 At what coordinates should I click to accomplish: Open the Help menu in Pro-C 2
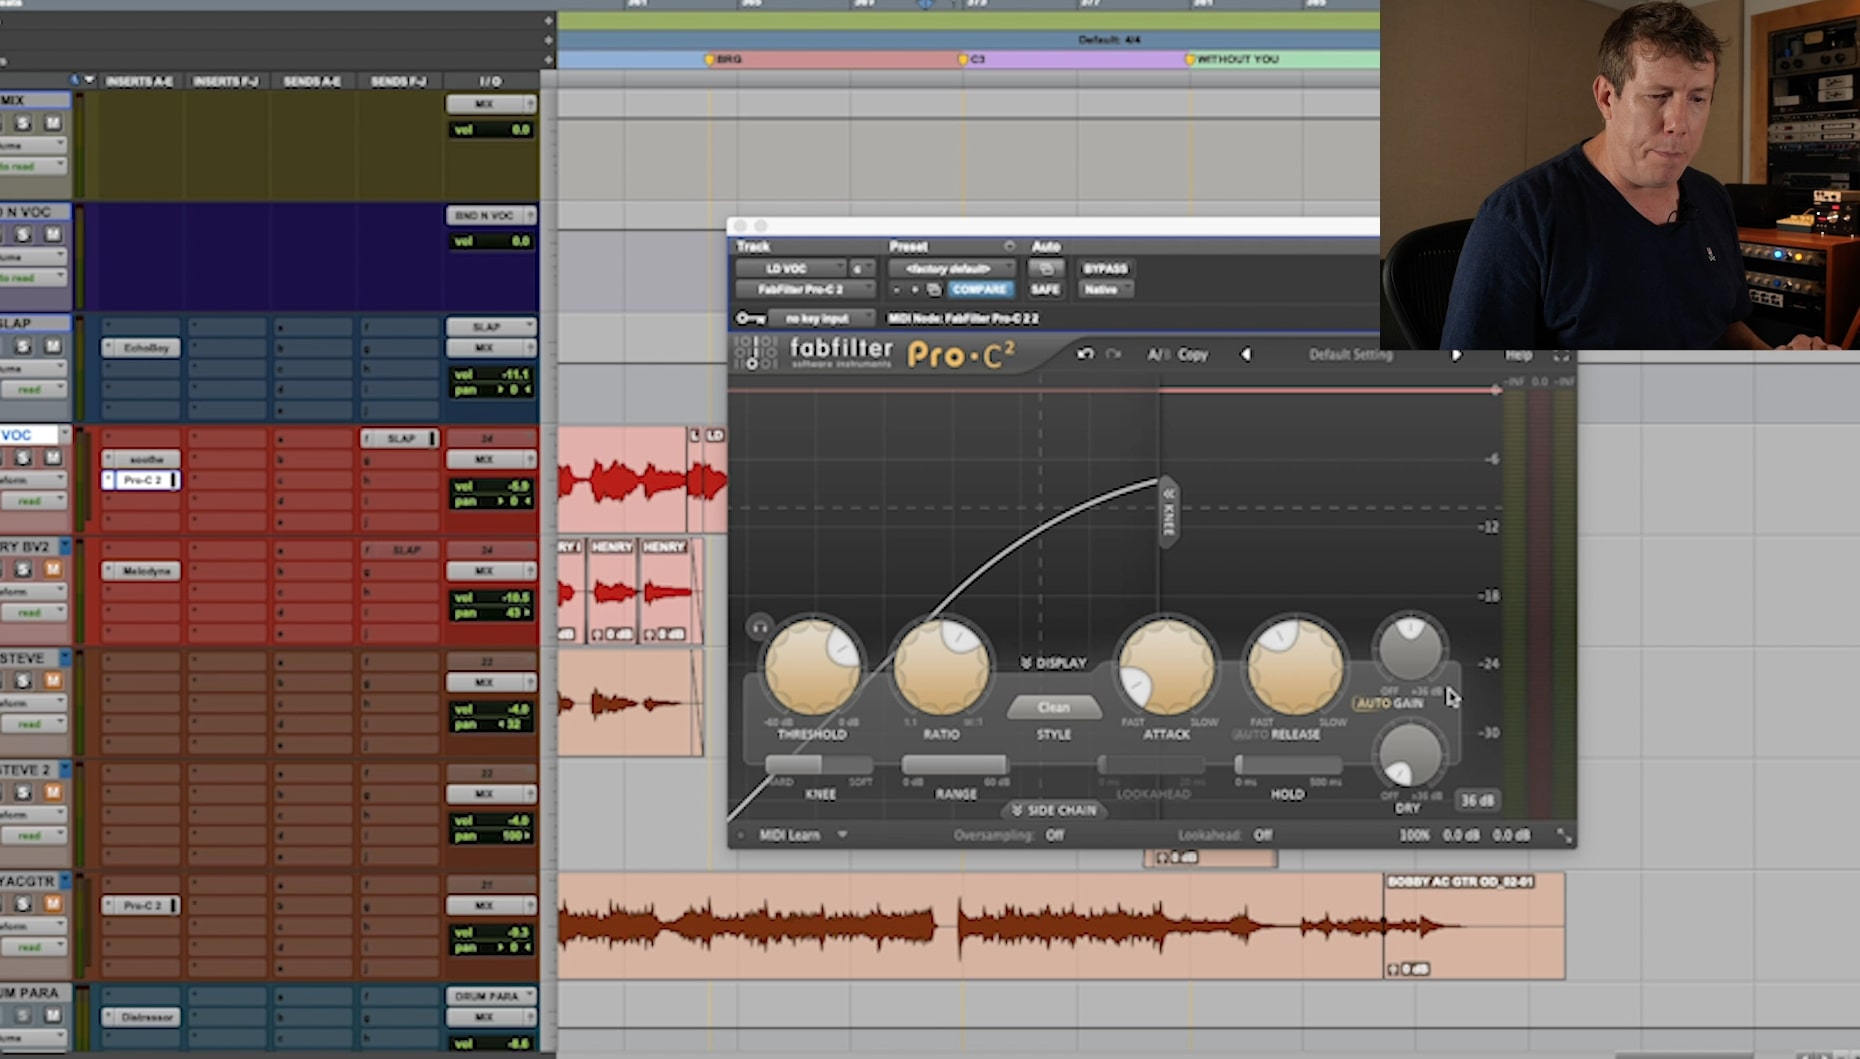(1518, 355)
